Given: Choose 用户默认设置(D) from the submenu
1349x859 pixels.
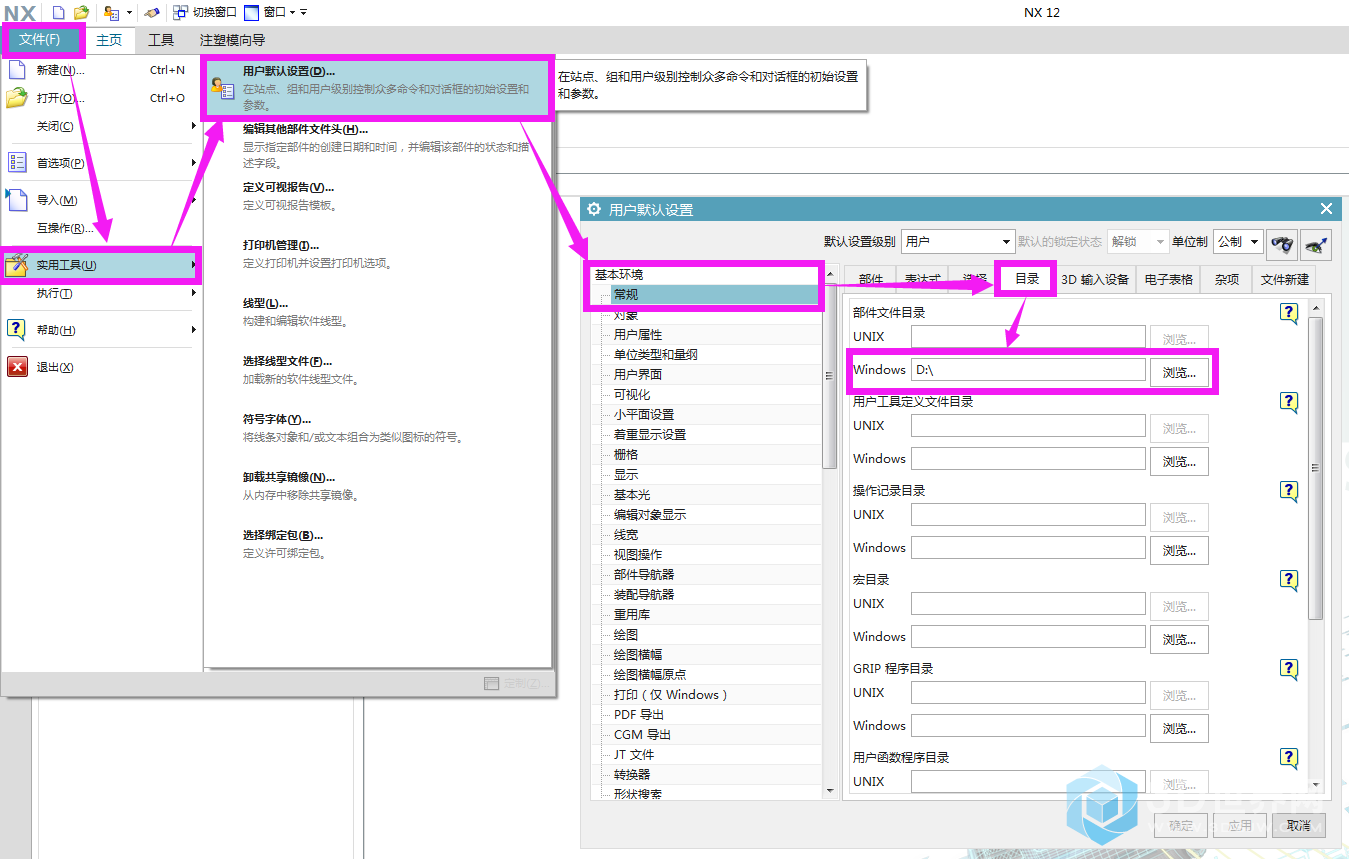Looking at the screenshot, I should (x=378, y=89).
